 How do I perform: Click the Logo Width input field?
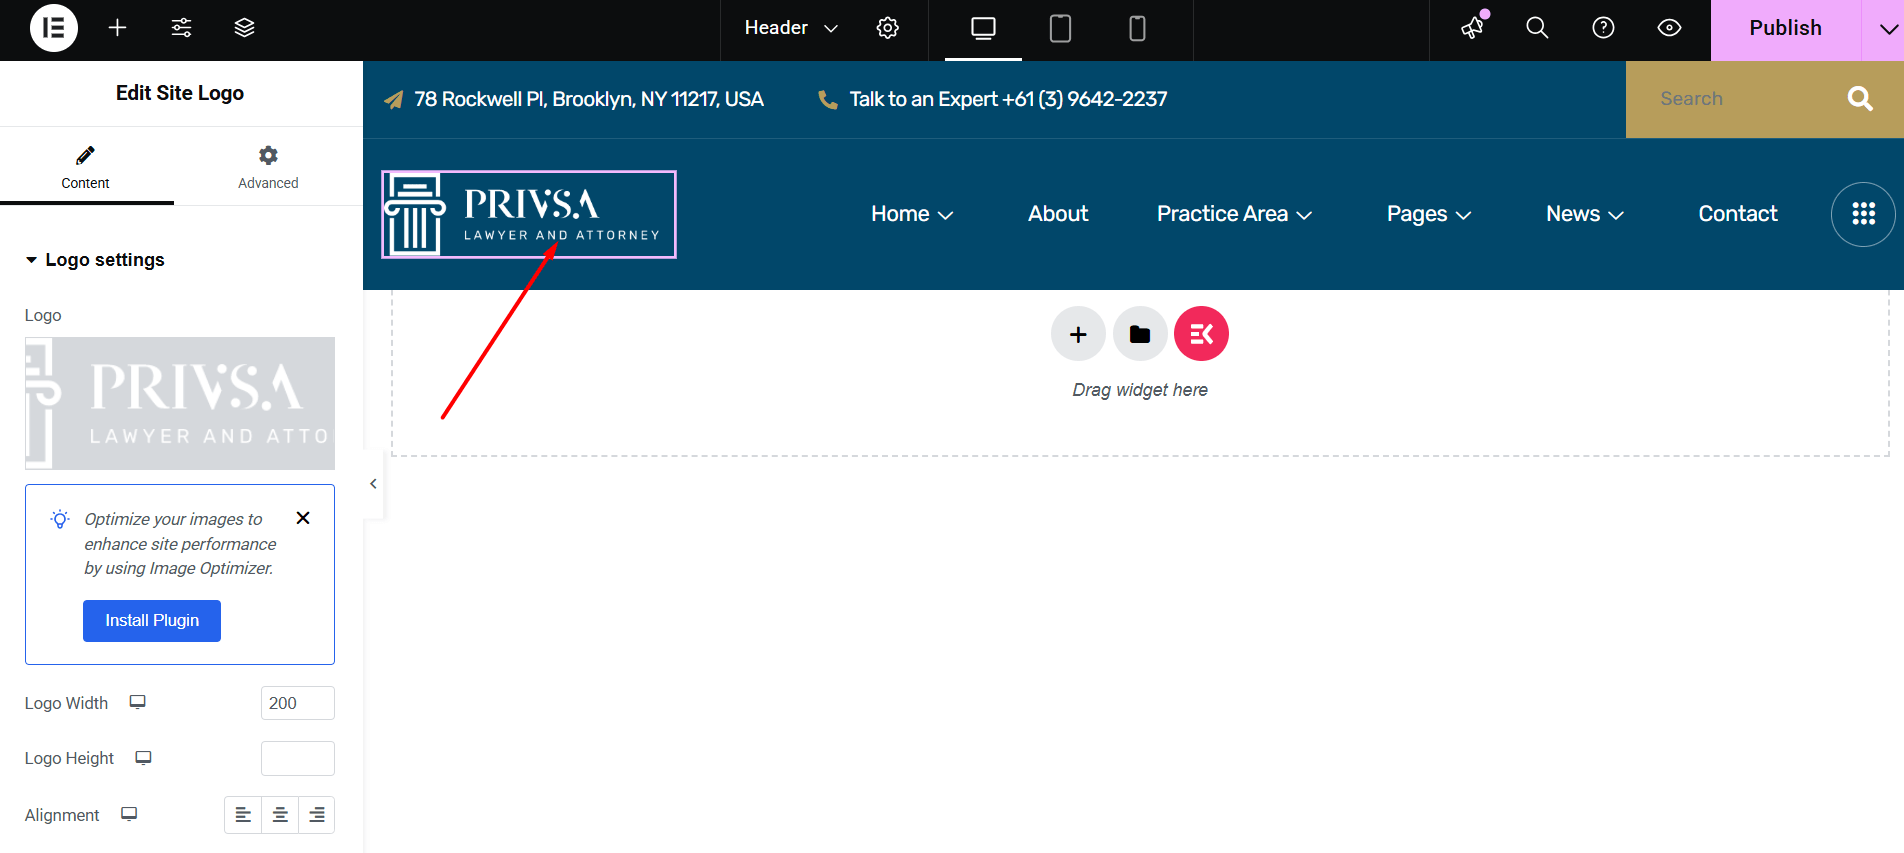pos(298,703)
